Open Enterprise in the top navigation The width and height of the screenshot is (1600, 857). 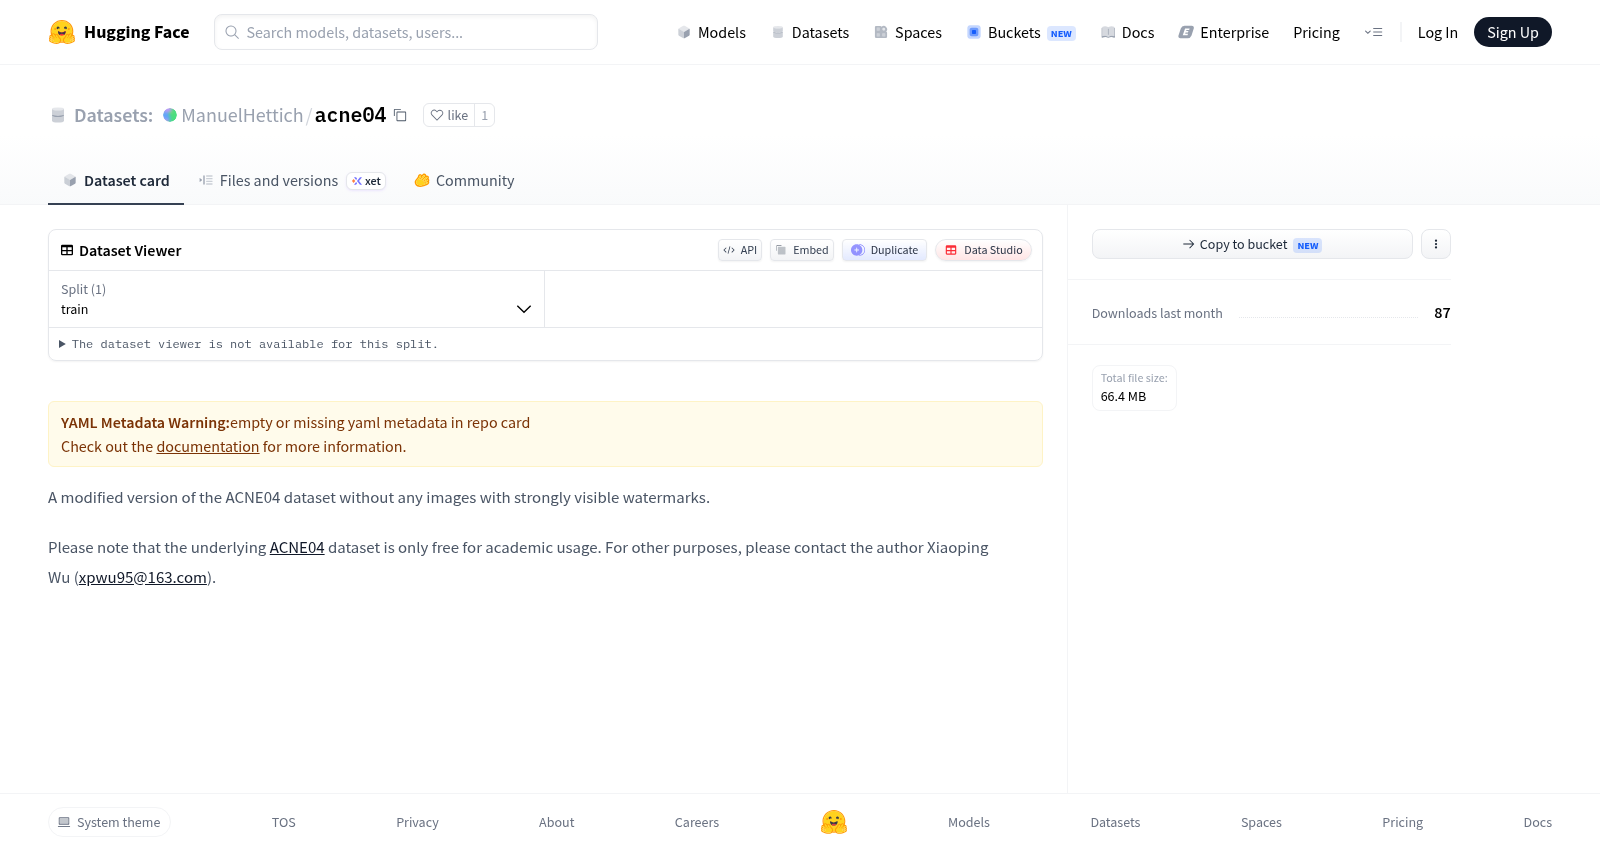click(x=1224, y=32)
